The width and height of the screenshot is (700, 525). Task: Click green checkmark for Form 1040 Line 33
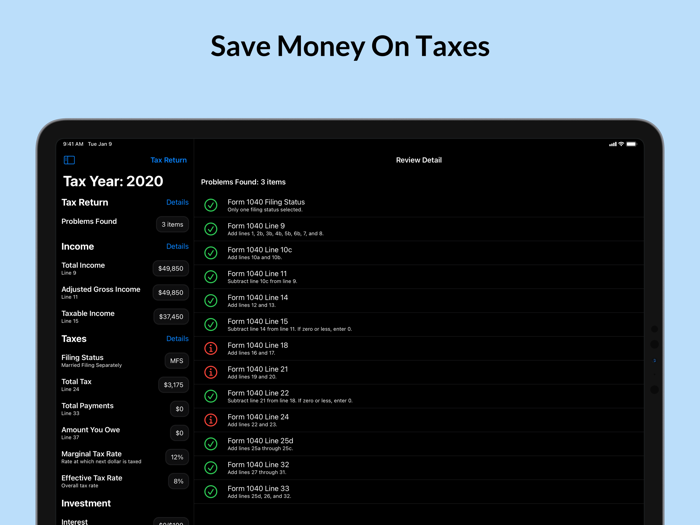[211, 492]
